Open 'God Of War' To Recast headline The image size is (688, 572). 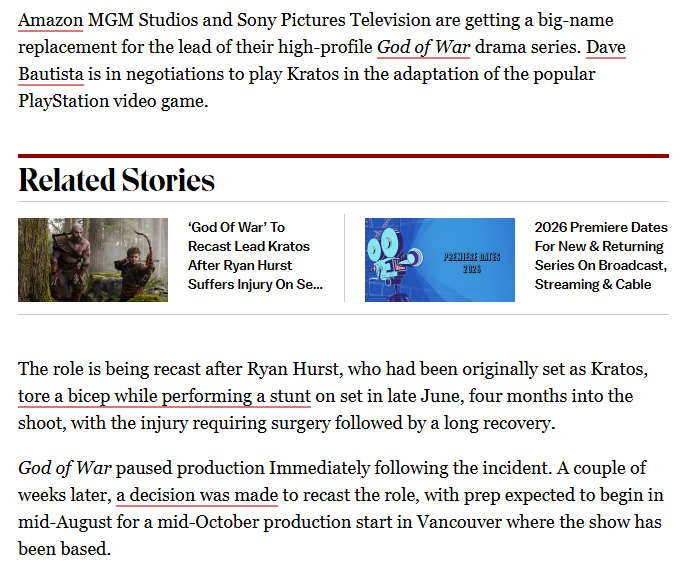coord(255,256)
